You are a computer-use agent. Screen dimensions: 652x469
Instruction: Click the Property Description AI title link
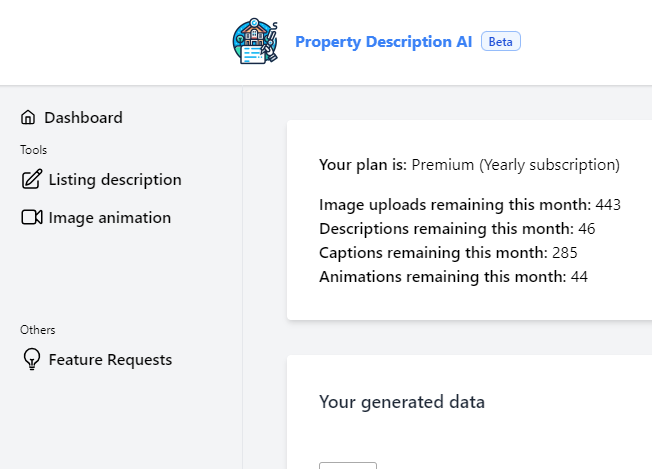tap(384, 42)
